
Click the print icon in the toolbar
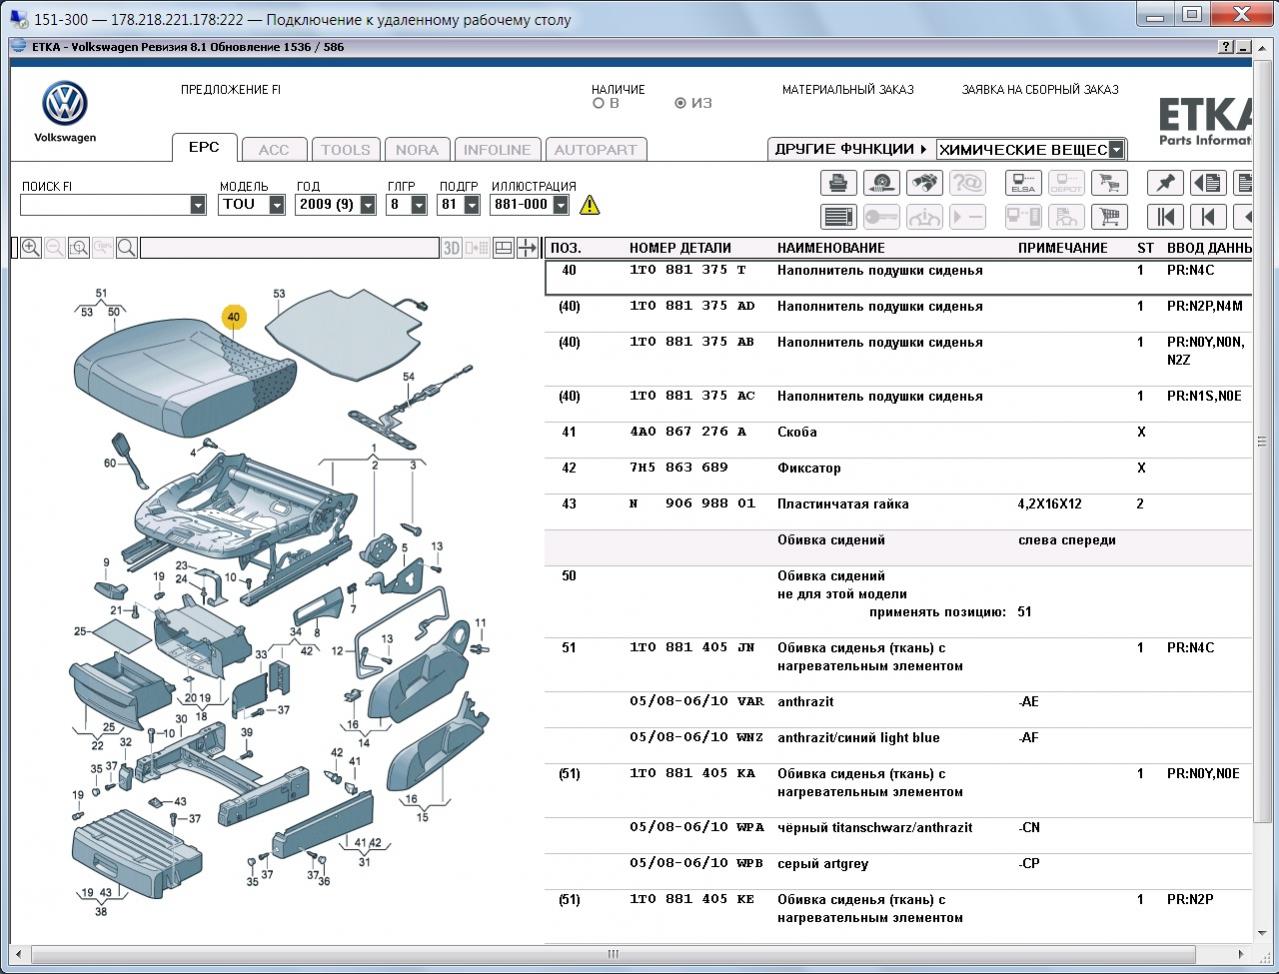click(x=838, y=183)
